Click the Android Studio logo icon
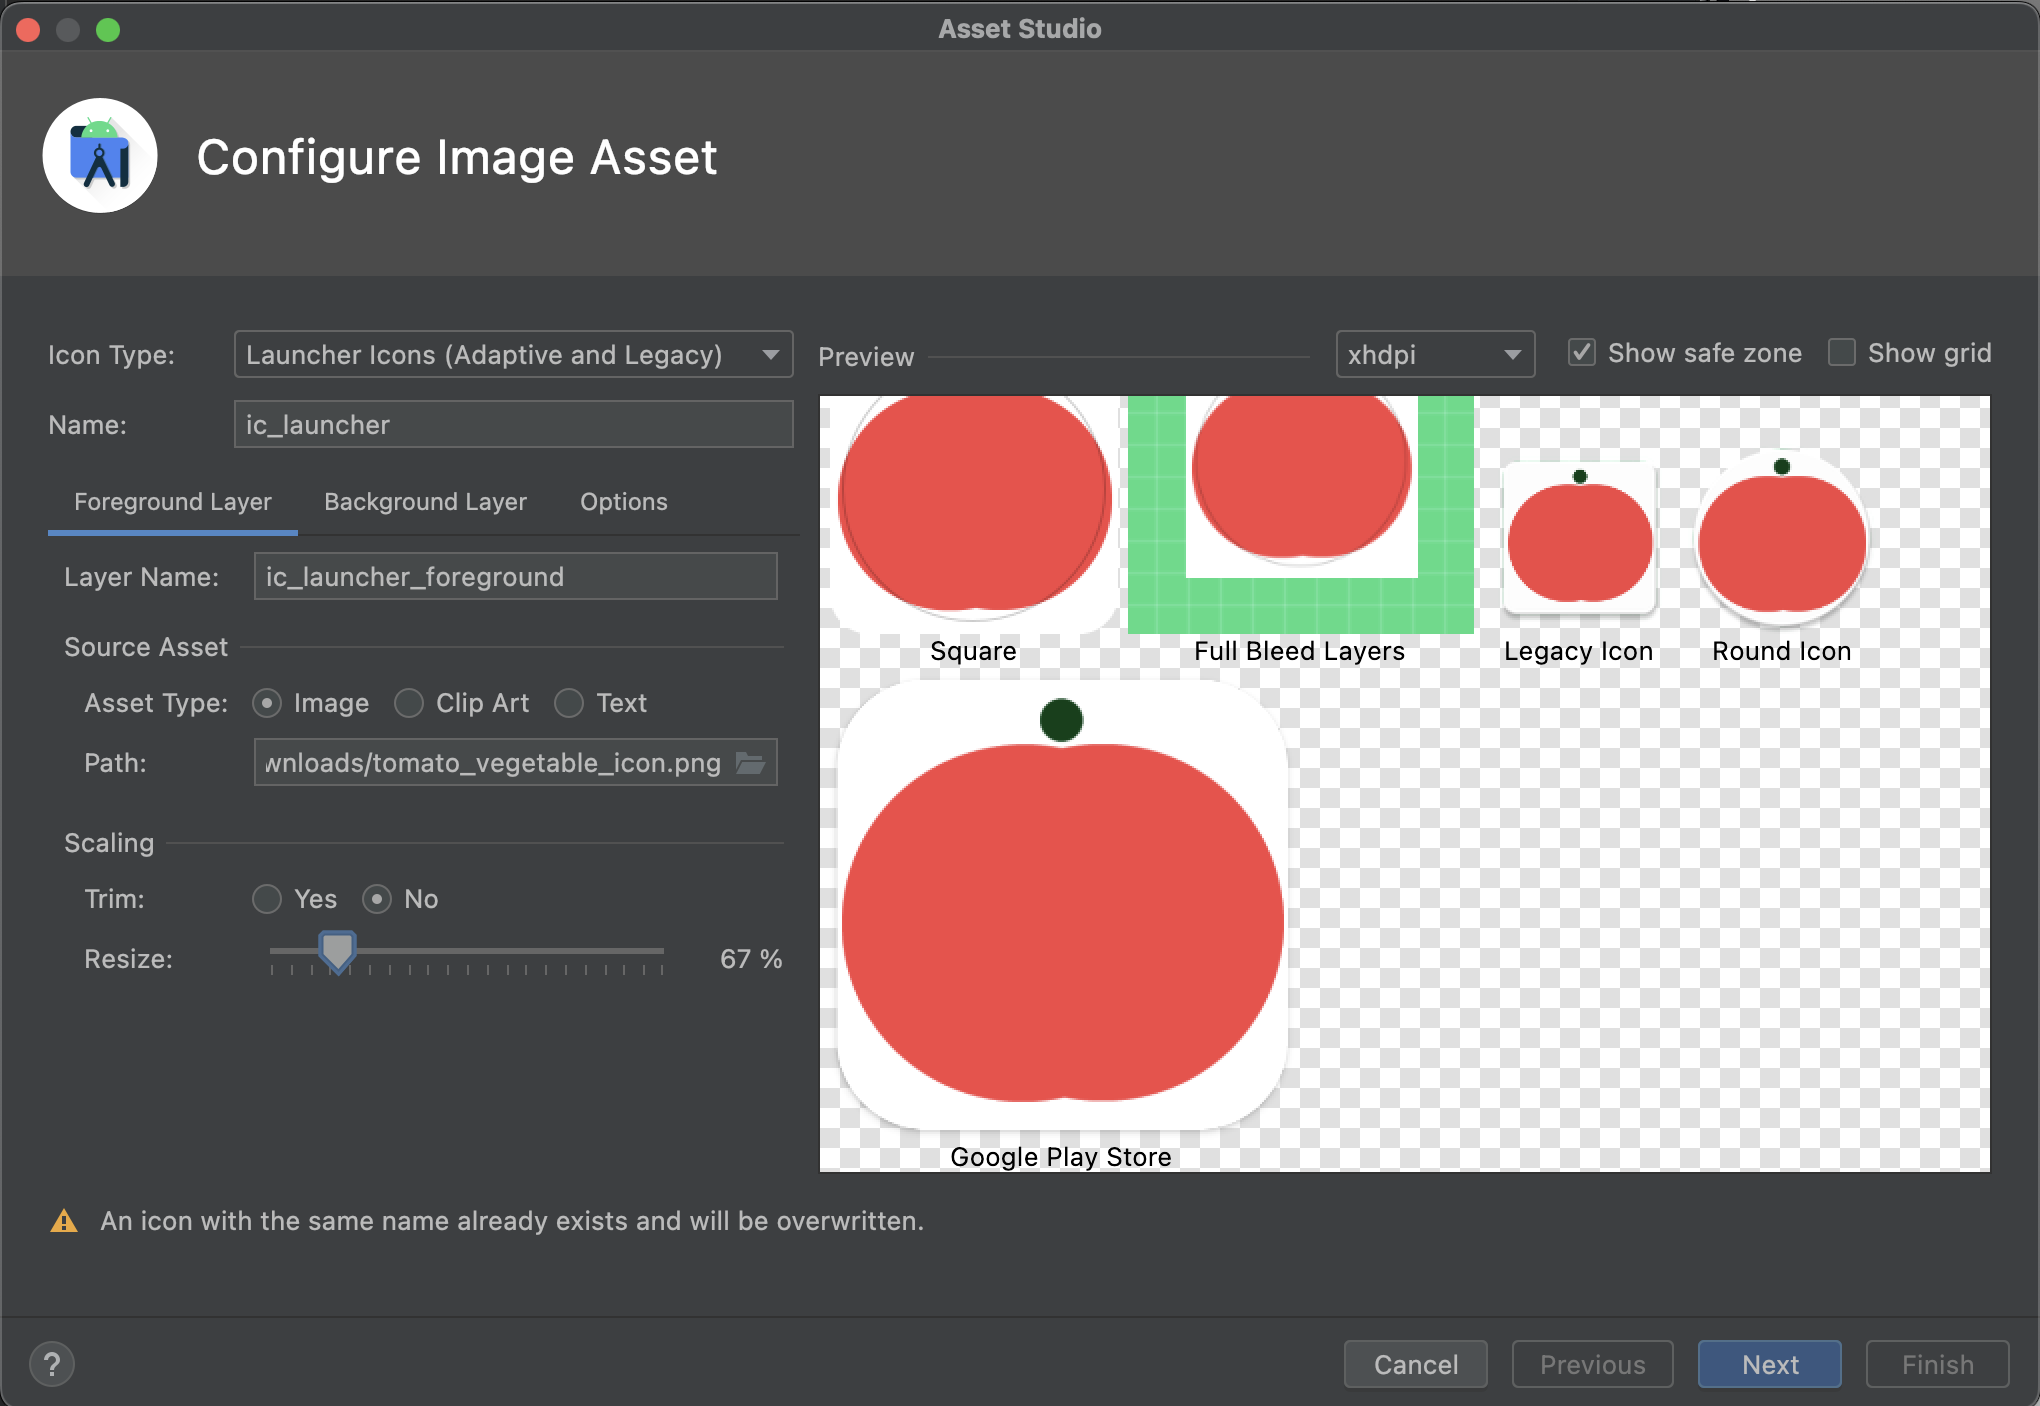The width and height of the screenshot is (2040, 1406). pos(100,156)
